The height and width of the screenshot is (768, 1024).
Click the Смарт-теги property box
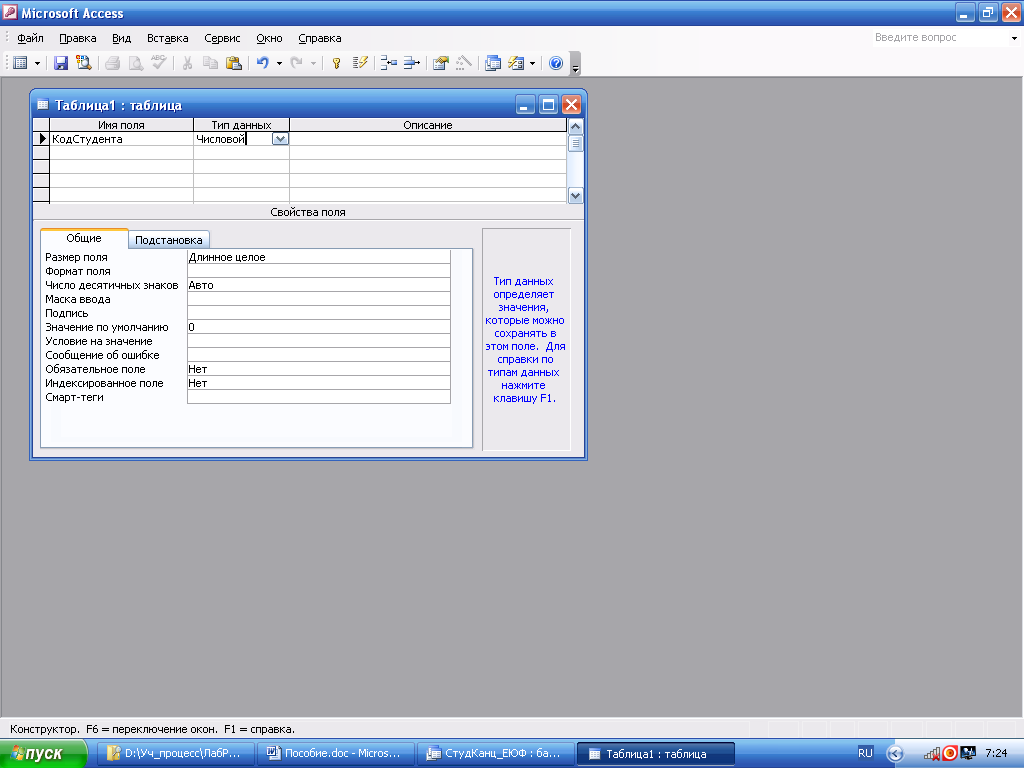[319, 397]
